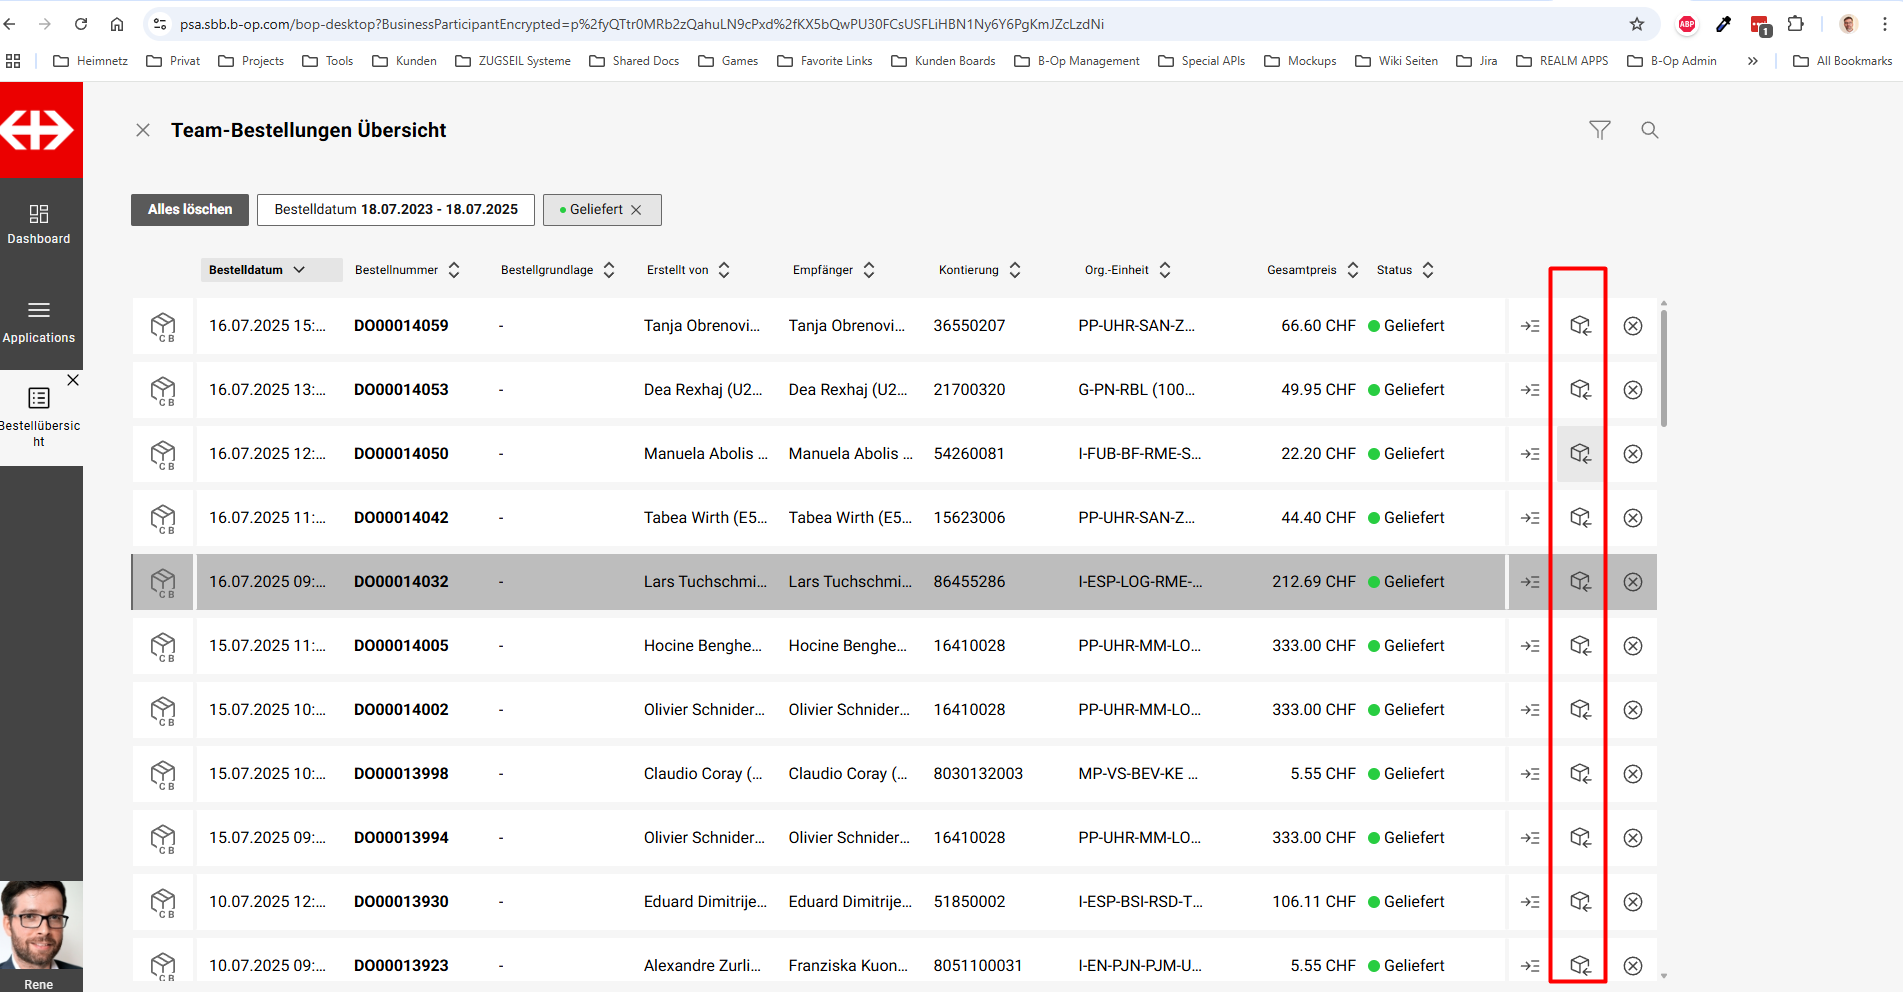
Task: Click cancel circle icon for order DO00013998
Action: coord(1632,774)
